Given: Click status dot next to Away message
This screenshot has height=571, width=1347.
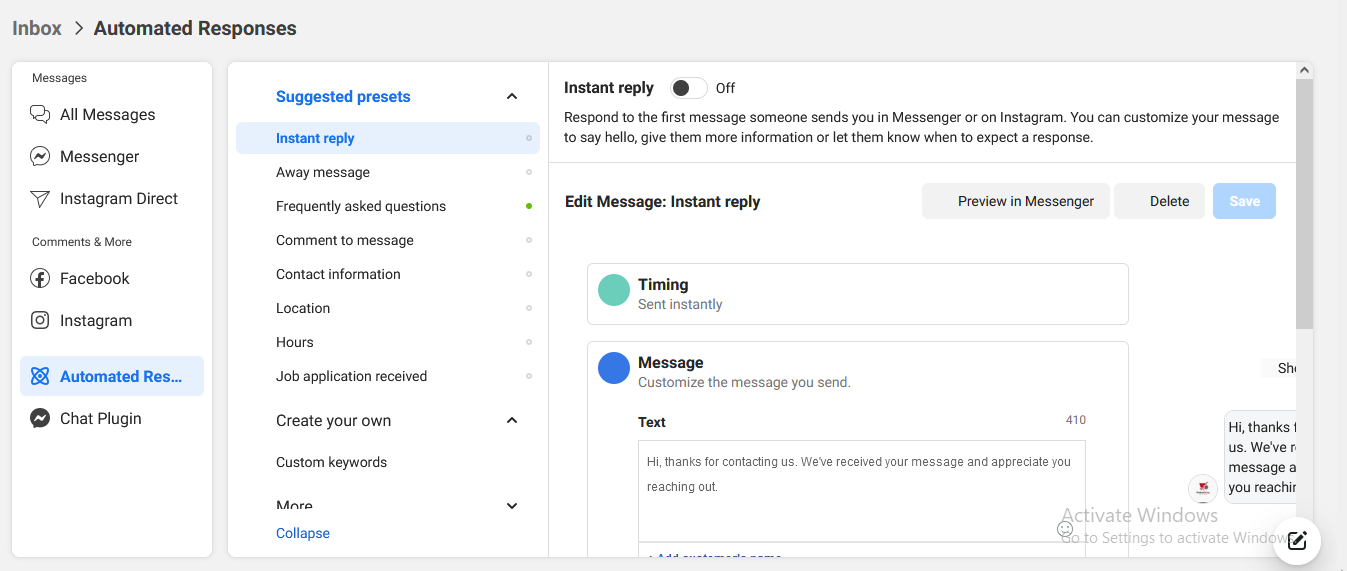Looking at the screenshot, I should tap(529, 173).
